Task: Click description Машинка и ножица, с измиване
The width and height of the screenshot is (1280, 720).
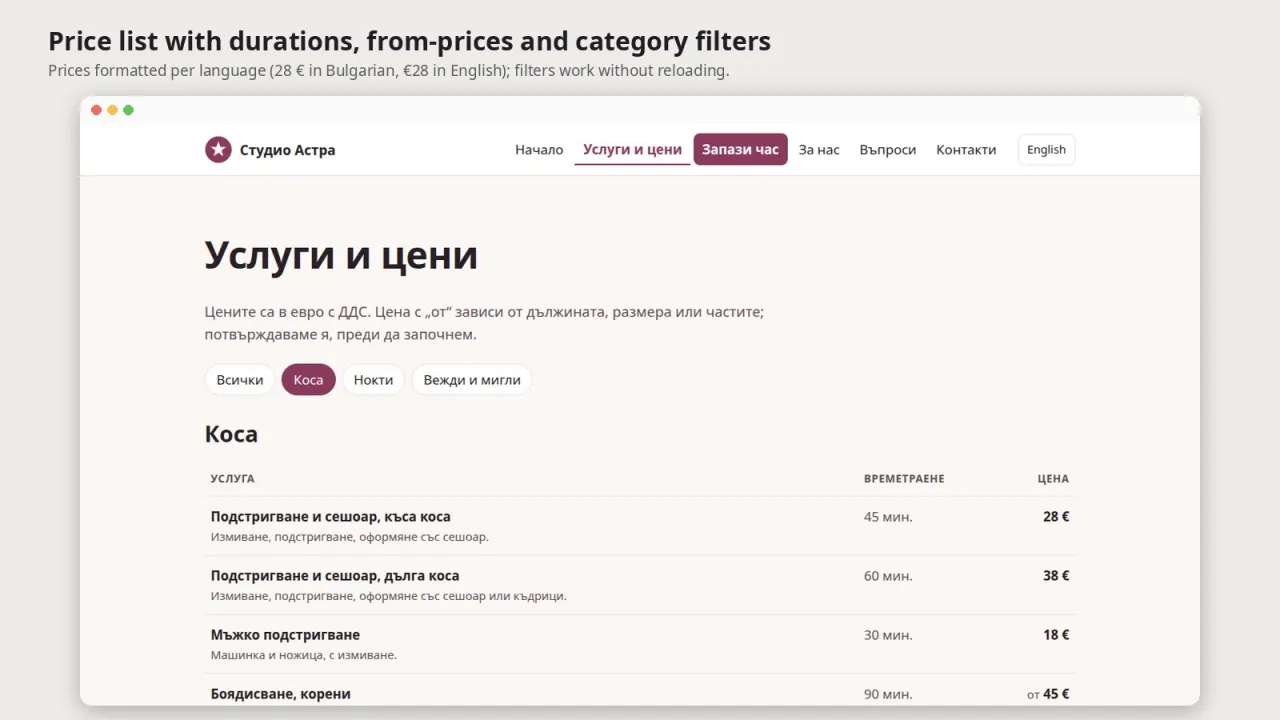Action: tap(304, 655)
